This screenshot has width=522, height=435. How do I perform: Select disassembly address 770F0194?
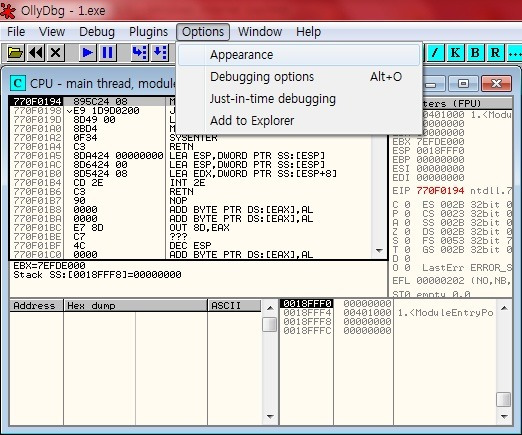pos(37,101)
